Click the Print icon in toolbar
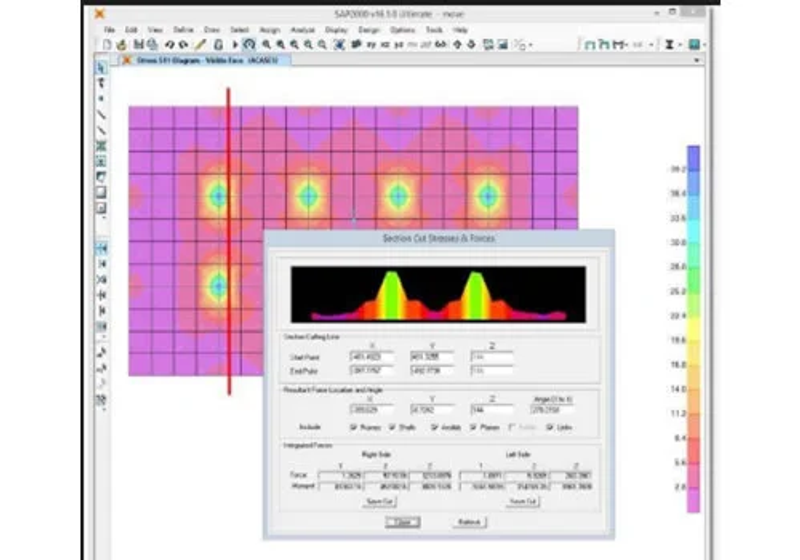This screenshot has height=560, width=800. (152, 45)
